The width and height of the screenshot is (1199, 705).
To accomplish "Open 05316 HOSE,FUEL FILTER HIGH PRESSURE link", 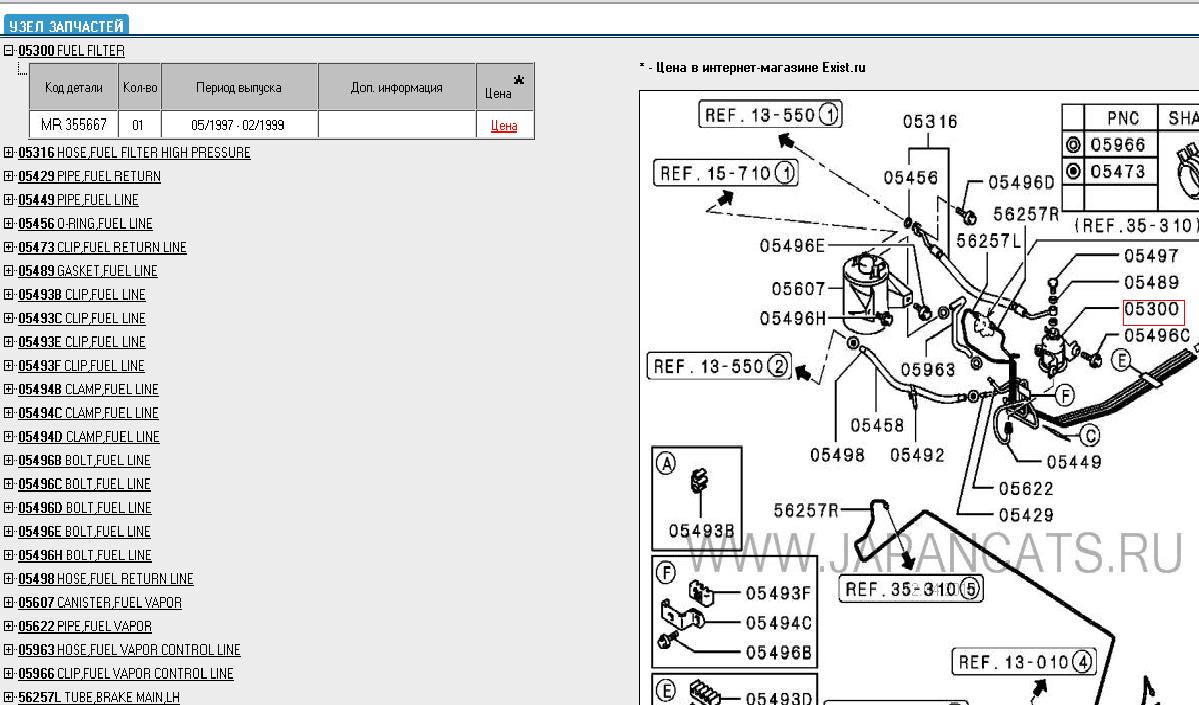I will tap(135, 153).
